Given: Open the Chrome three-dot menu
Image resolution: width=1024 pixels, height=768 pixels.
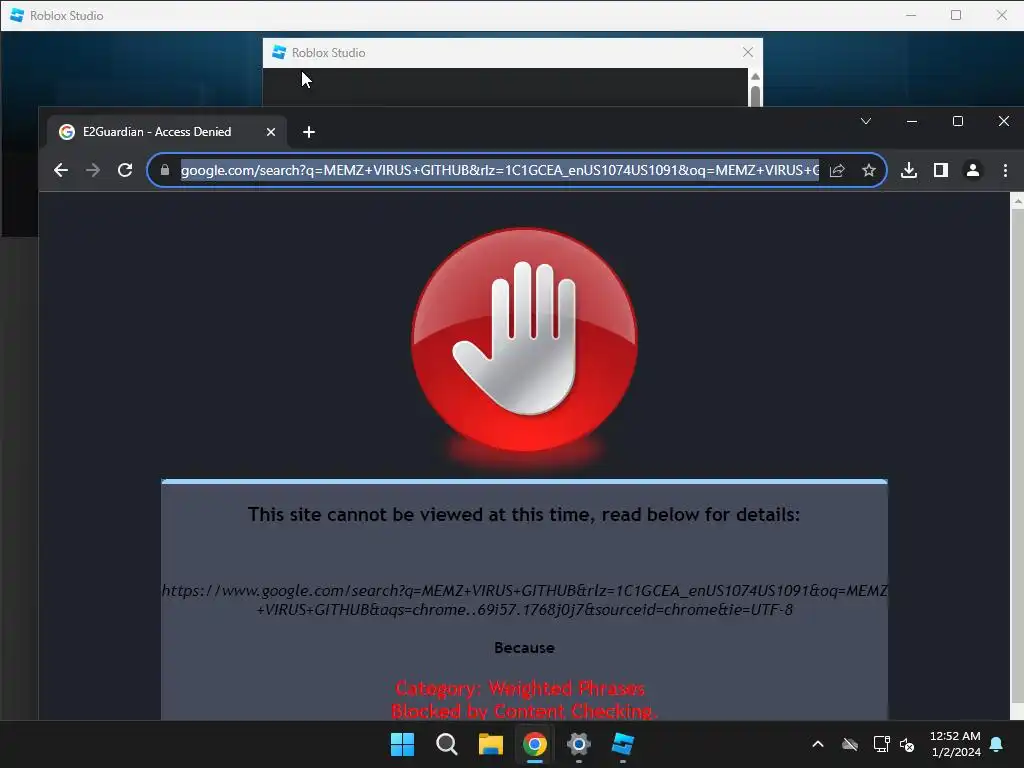Looking at the screenshot, I should [x=1005, y=170].
